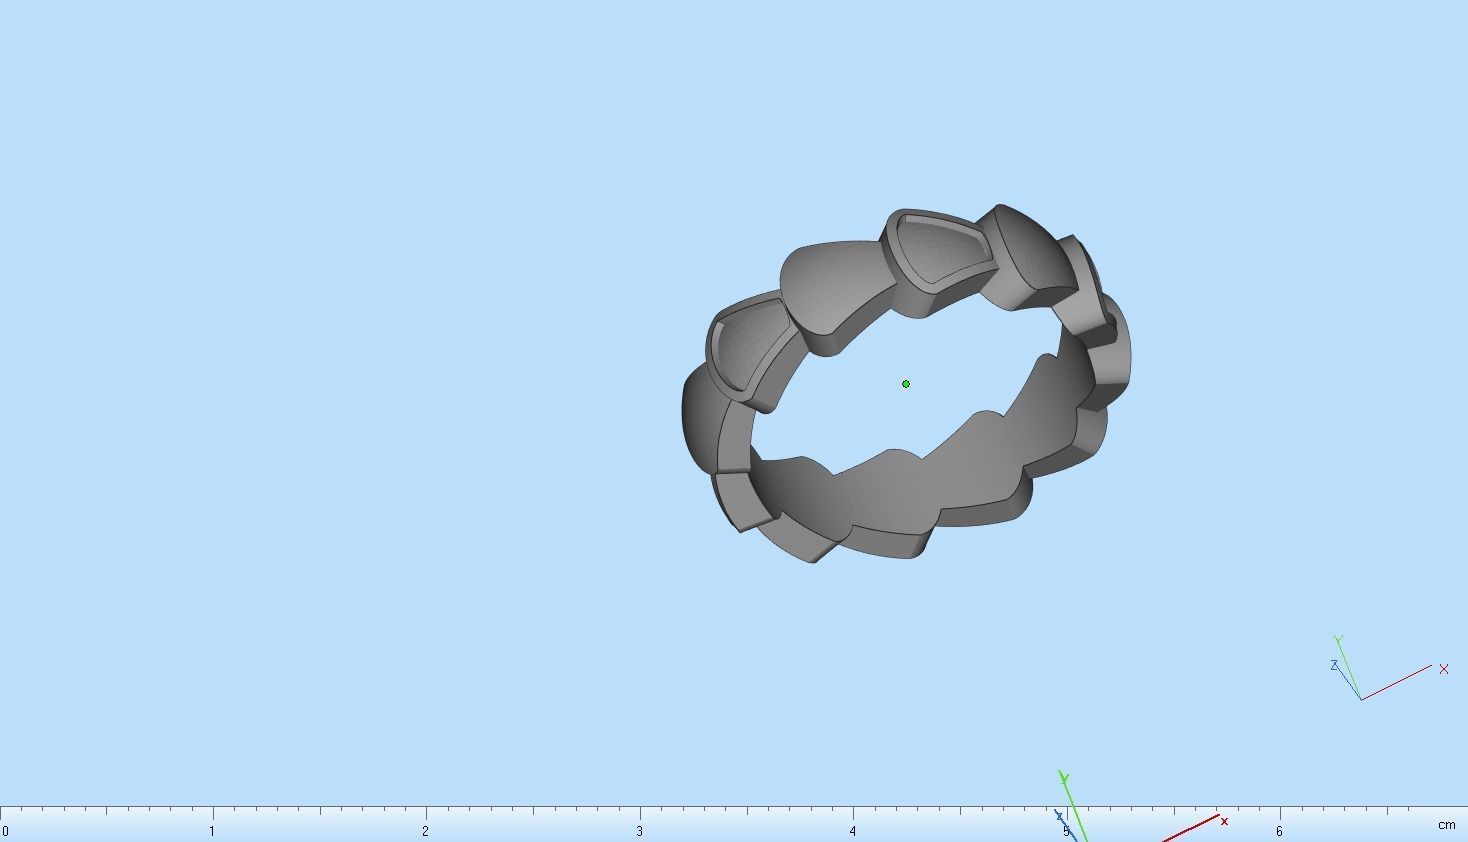This screenshot has width=1468, height=842.
Task: Click the green Y axis label above ruler
Action: click(1064, 778)
